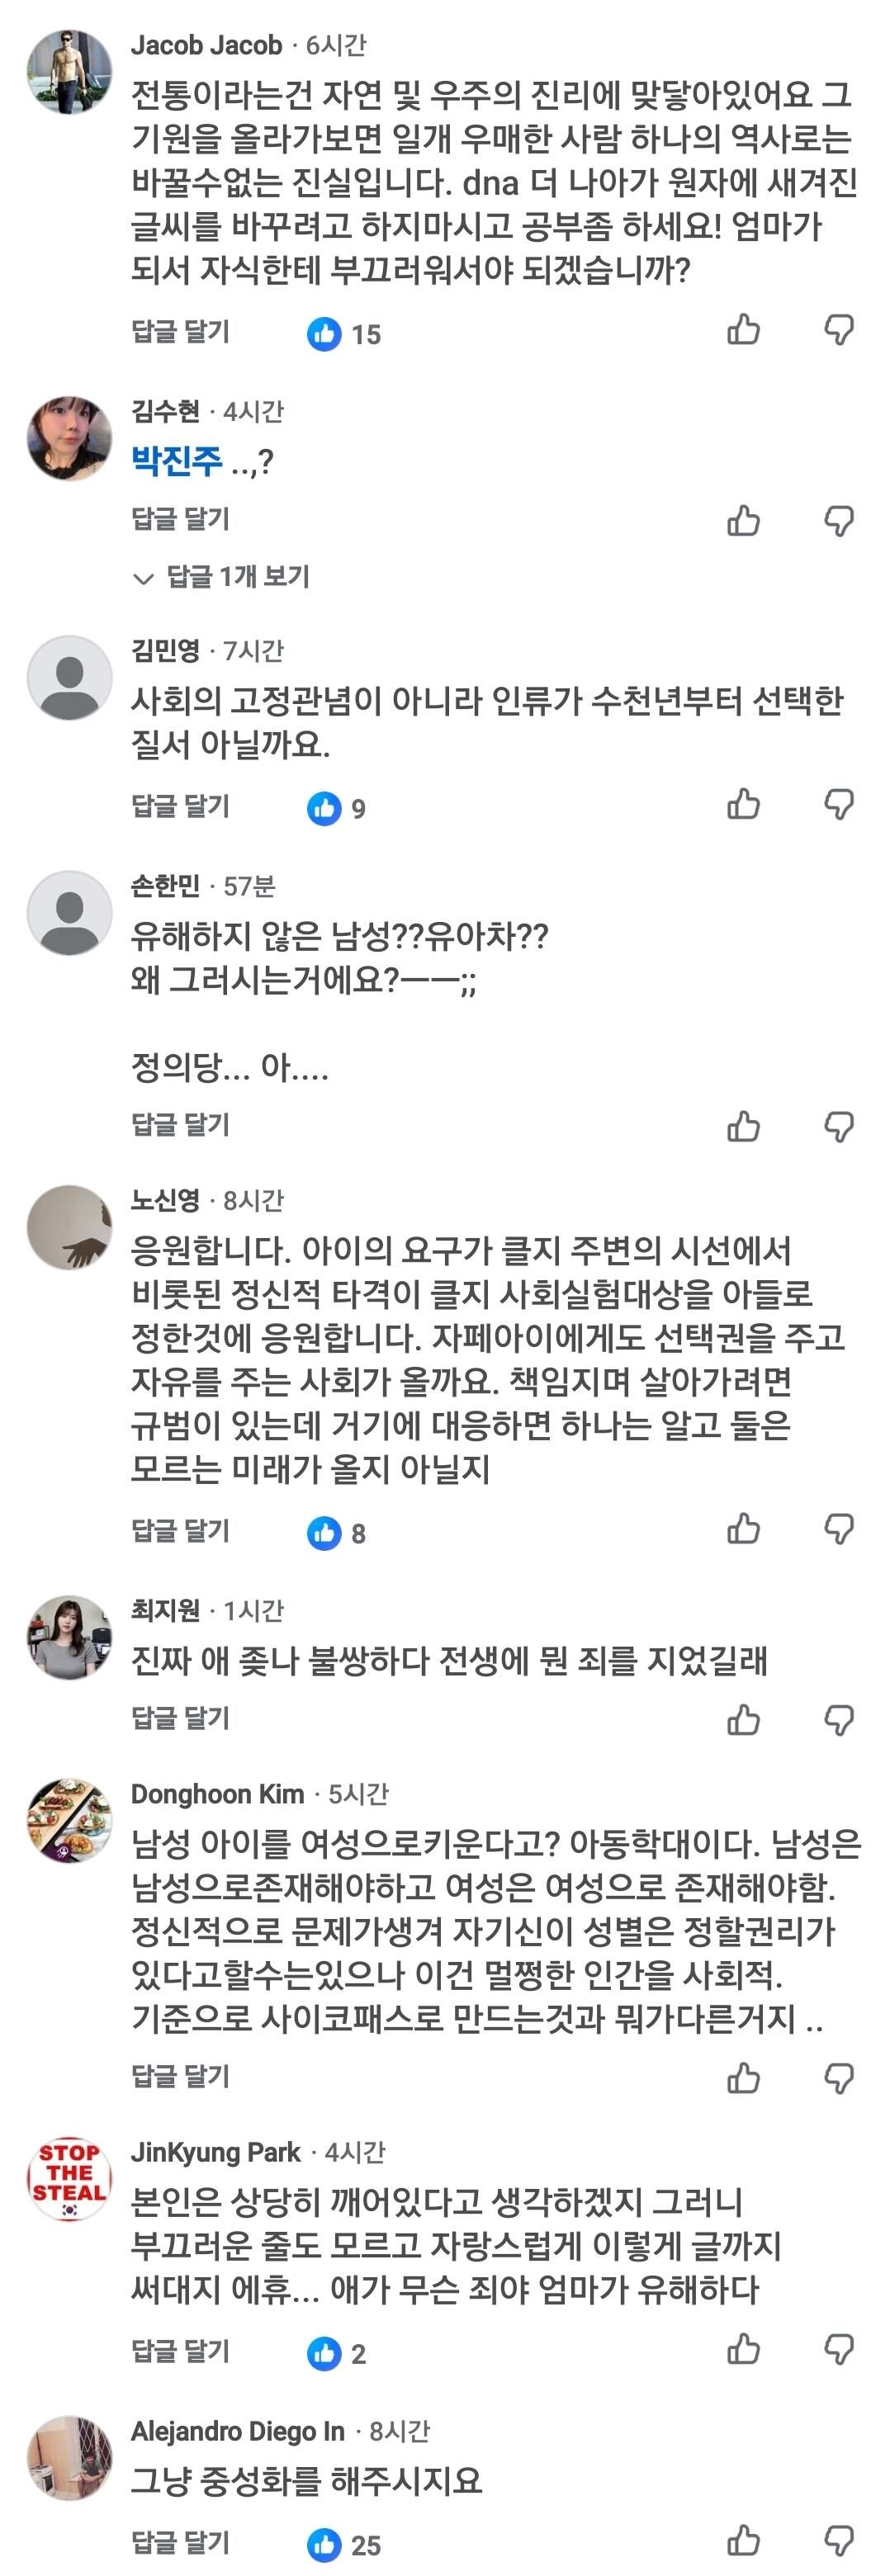Open the 박진주 mention link
This screenshot has width=890, height=2576.
[x=177, y=461]
